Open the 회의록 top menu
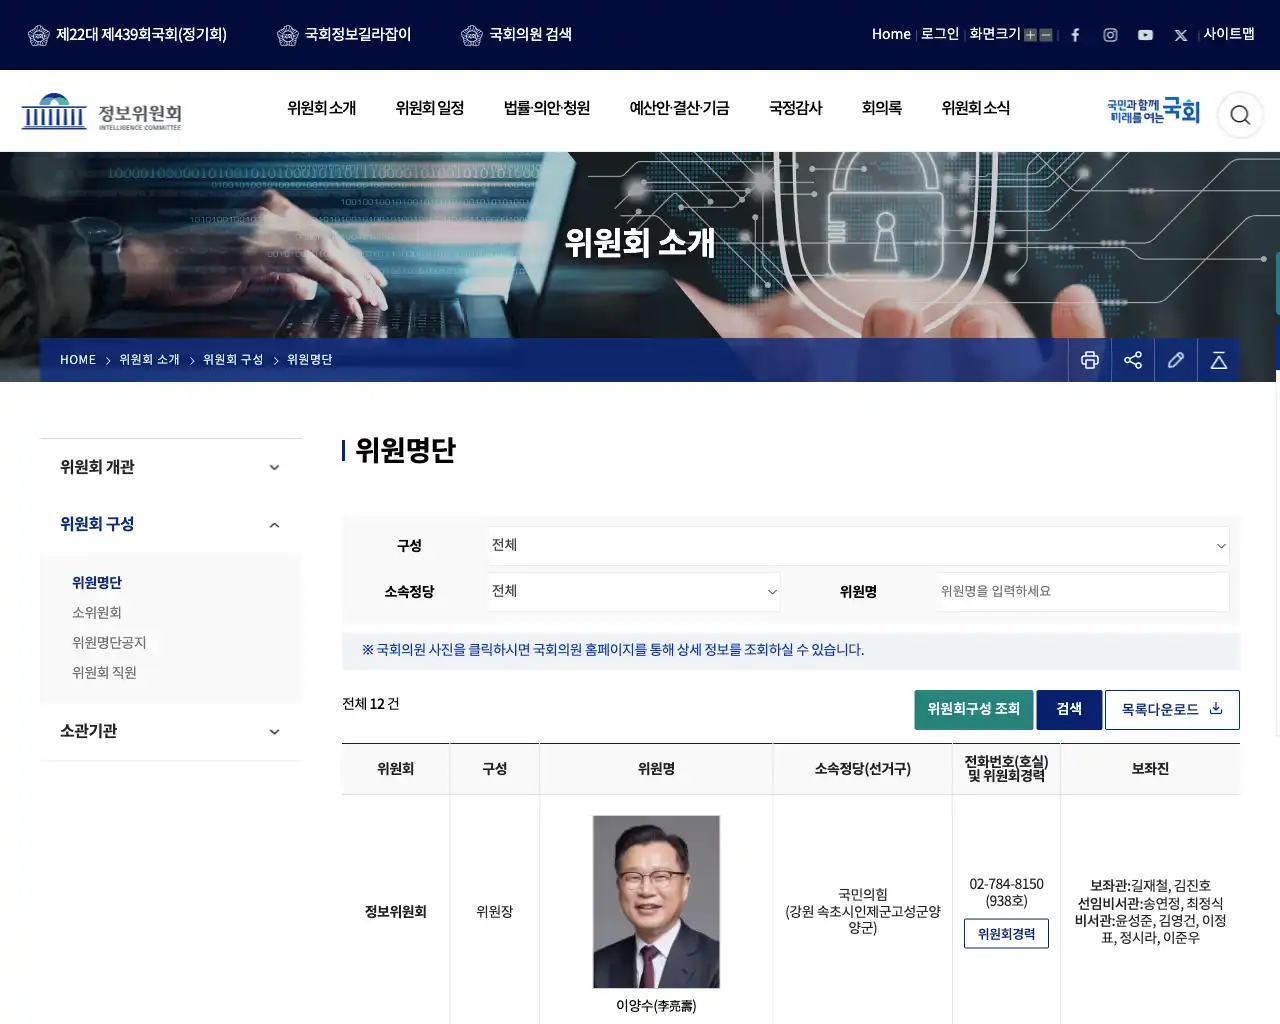Screen dimensions: 1280x1024 pos(882,108)
